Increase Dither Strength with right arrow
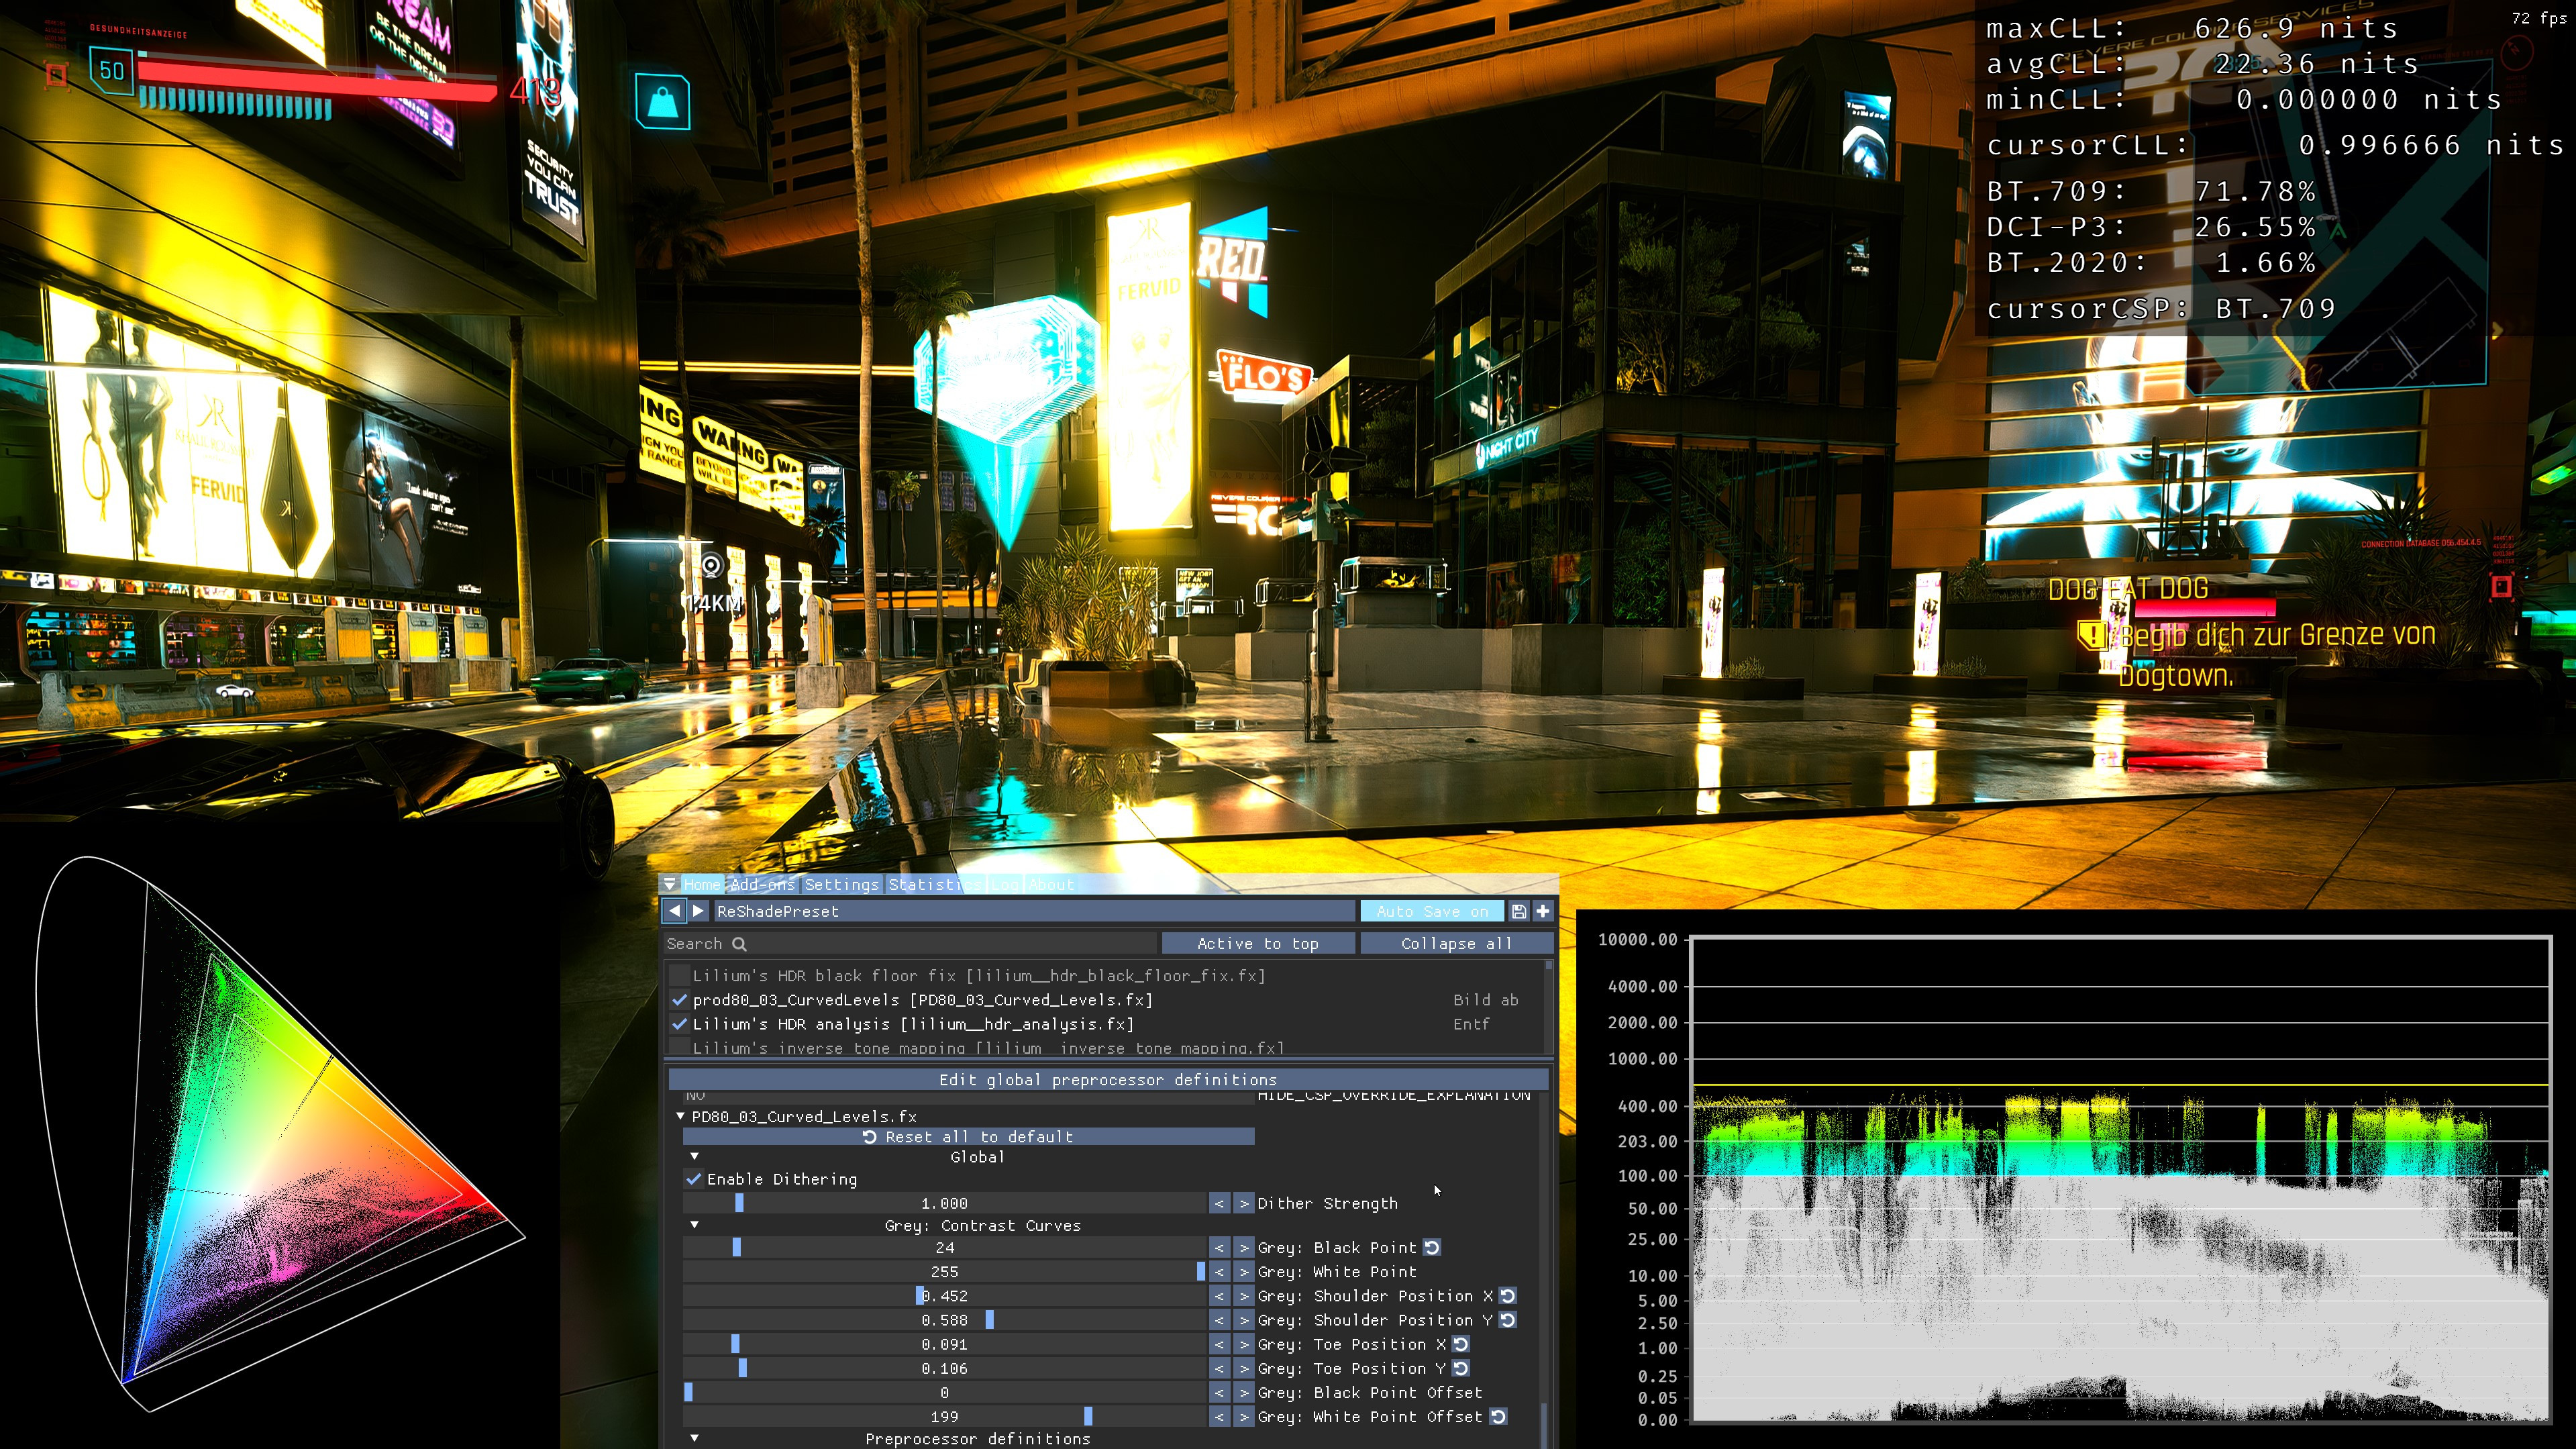Viewport: 2576px width, 1449px height. 1243,1203
